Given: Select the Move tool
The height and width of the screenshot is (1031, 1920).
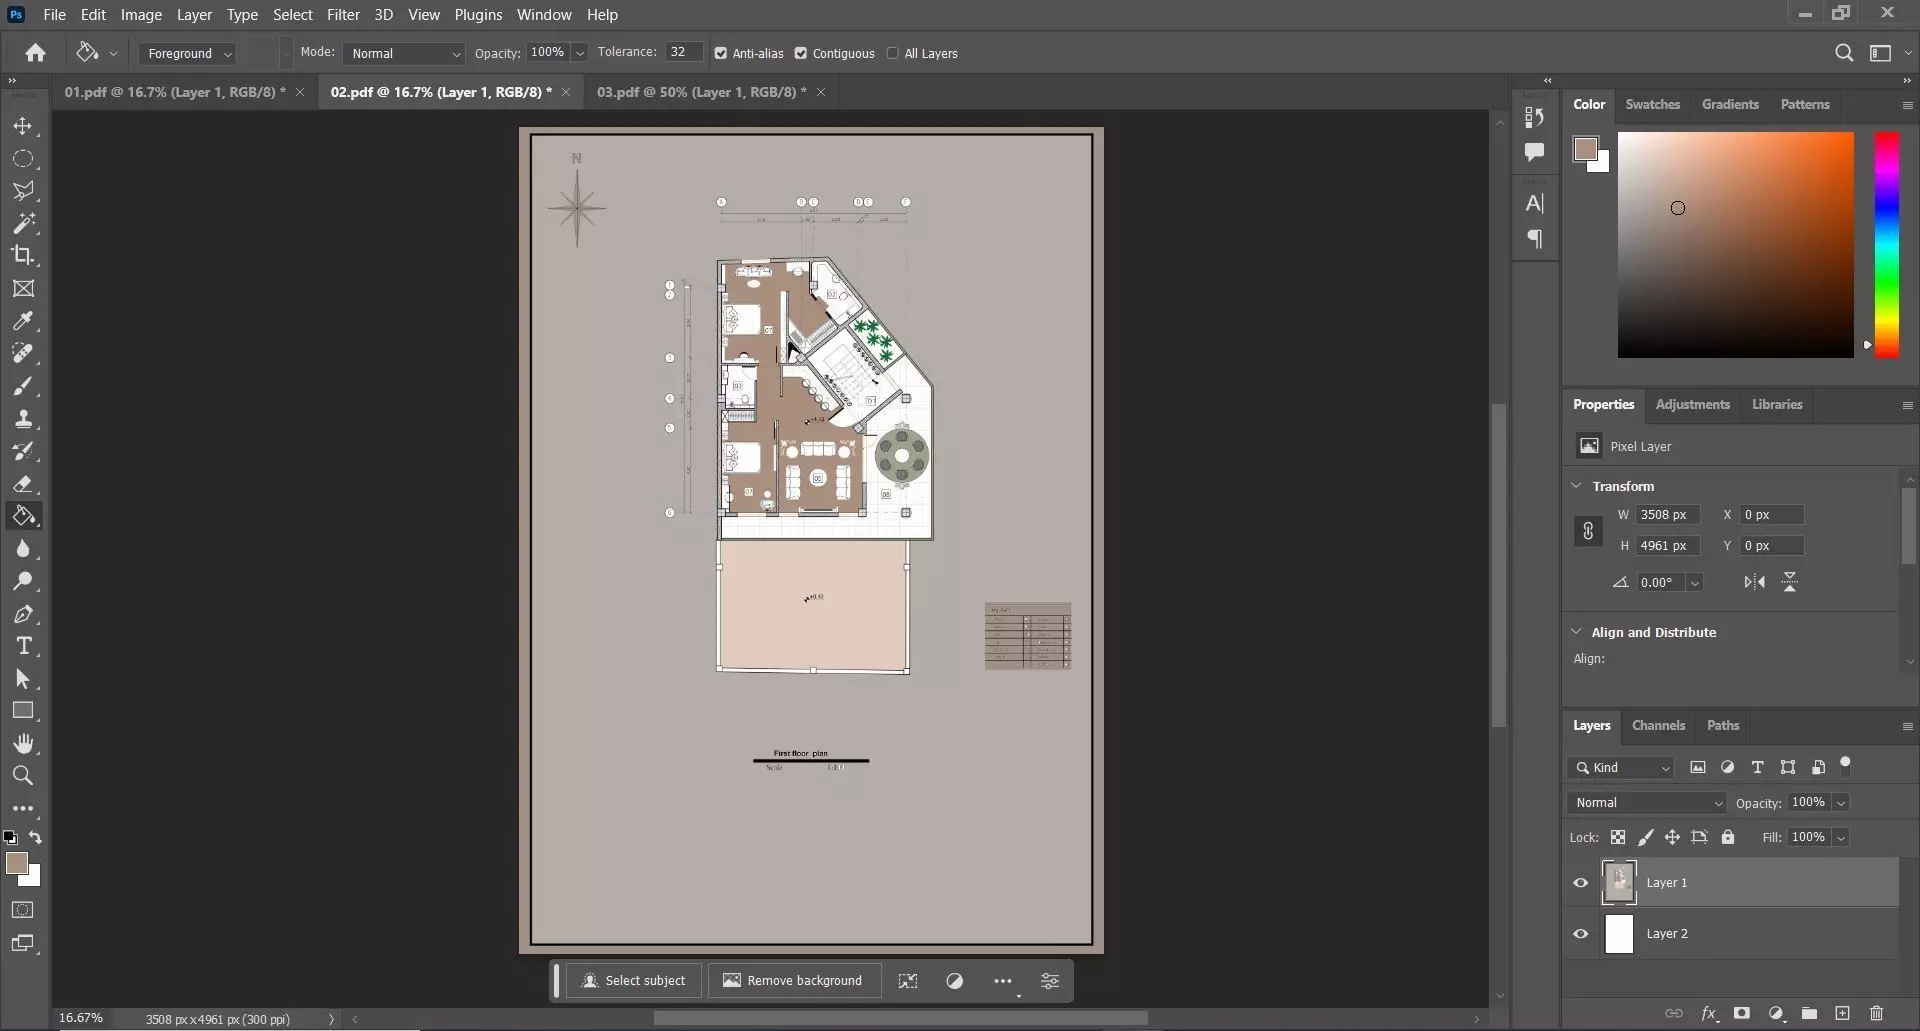Looking at the screenshot, I should point(23,127).
